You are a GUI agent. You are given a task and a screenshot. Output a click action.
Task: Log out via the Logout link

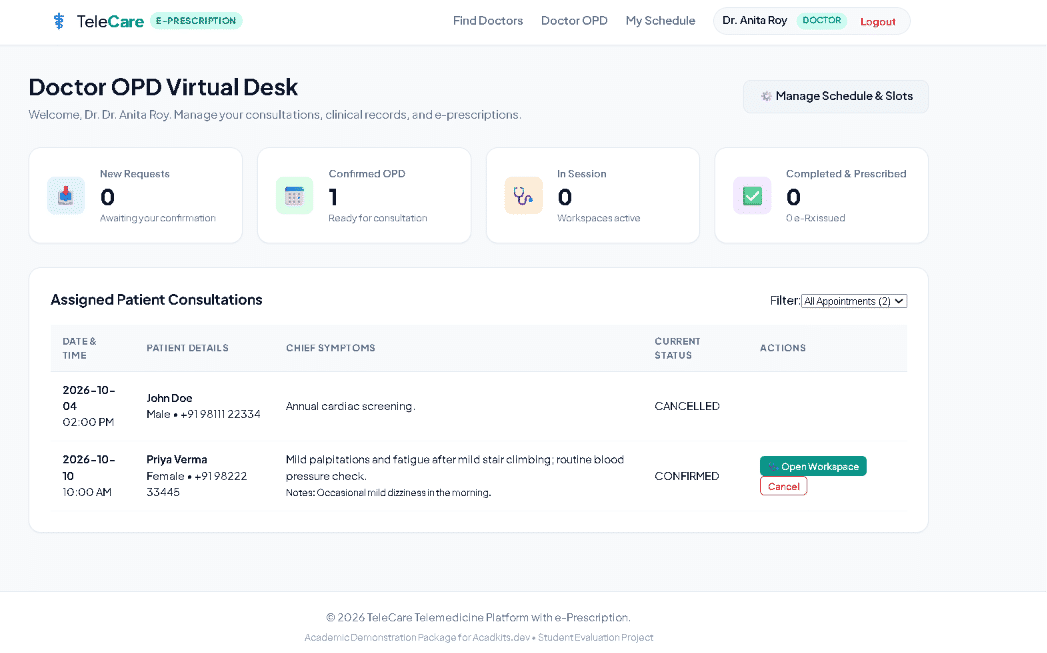coord(877,21)
